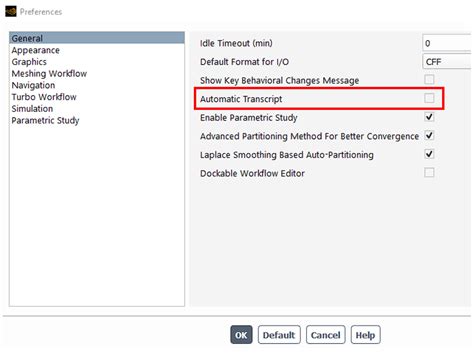Image resolution: width=474 pixels, height=361 pixels.
Task: Open Meshing Workflow preferences
Action: click(49, 74)
